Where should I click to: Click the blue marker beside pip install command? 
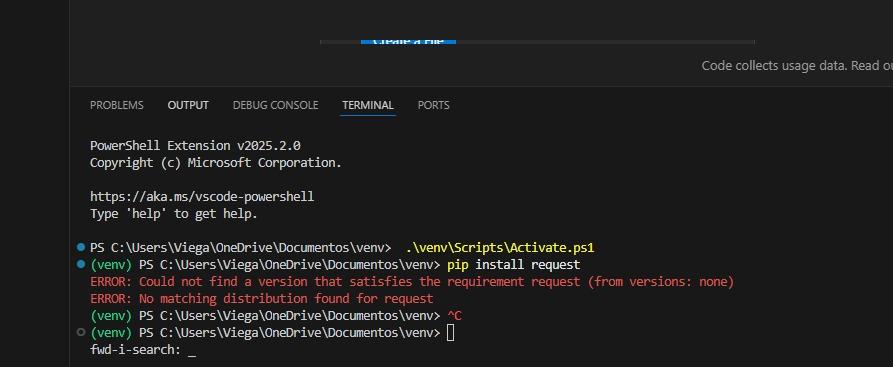click(x=81, y=264)
